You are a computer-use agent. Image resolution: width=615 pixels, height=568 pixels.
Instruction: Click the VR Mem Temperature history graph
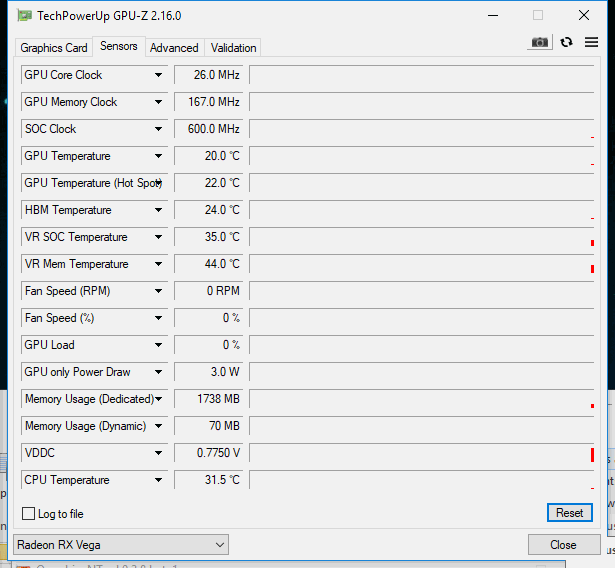(422, 264)
